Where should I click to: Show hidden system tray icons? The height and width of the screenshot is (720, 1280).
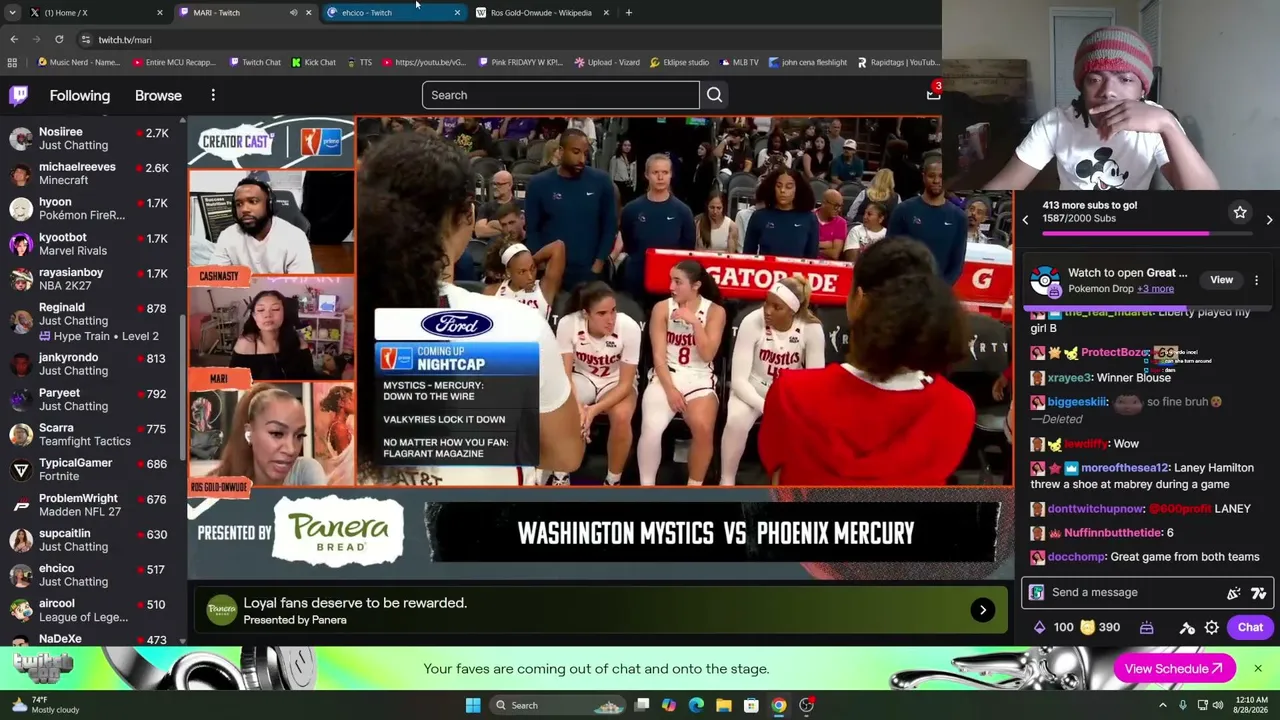click(x=1162, y=705)
